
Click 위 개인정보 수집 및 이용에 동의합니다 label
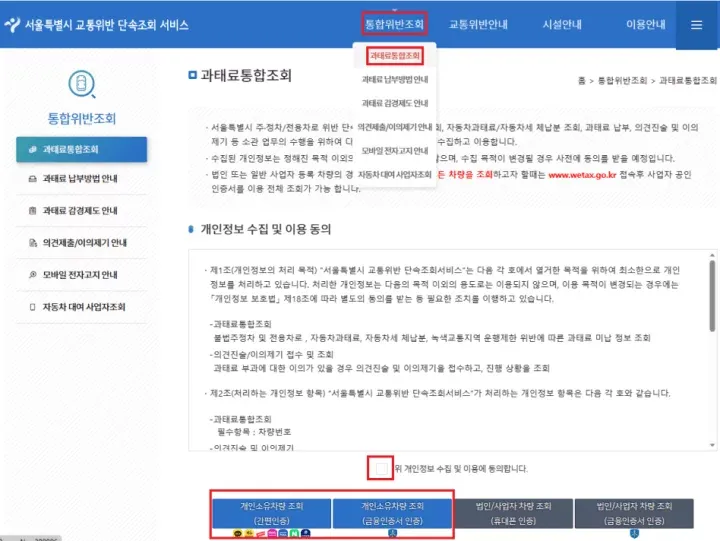461,469
